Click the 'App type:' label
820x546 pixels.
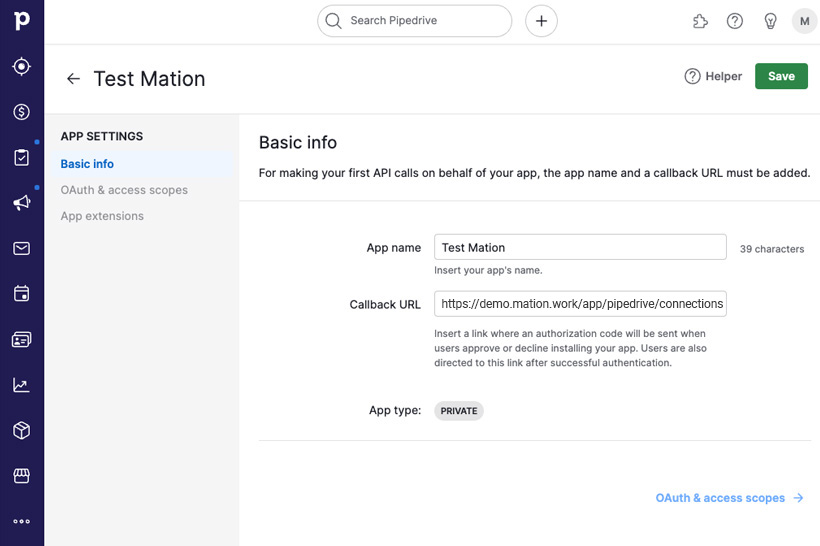395,411
